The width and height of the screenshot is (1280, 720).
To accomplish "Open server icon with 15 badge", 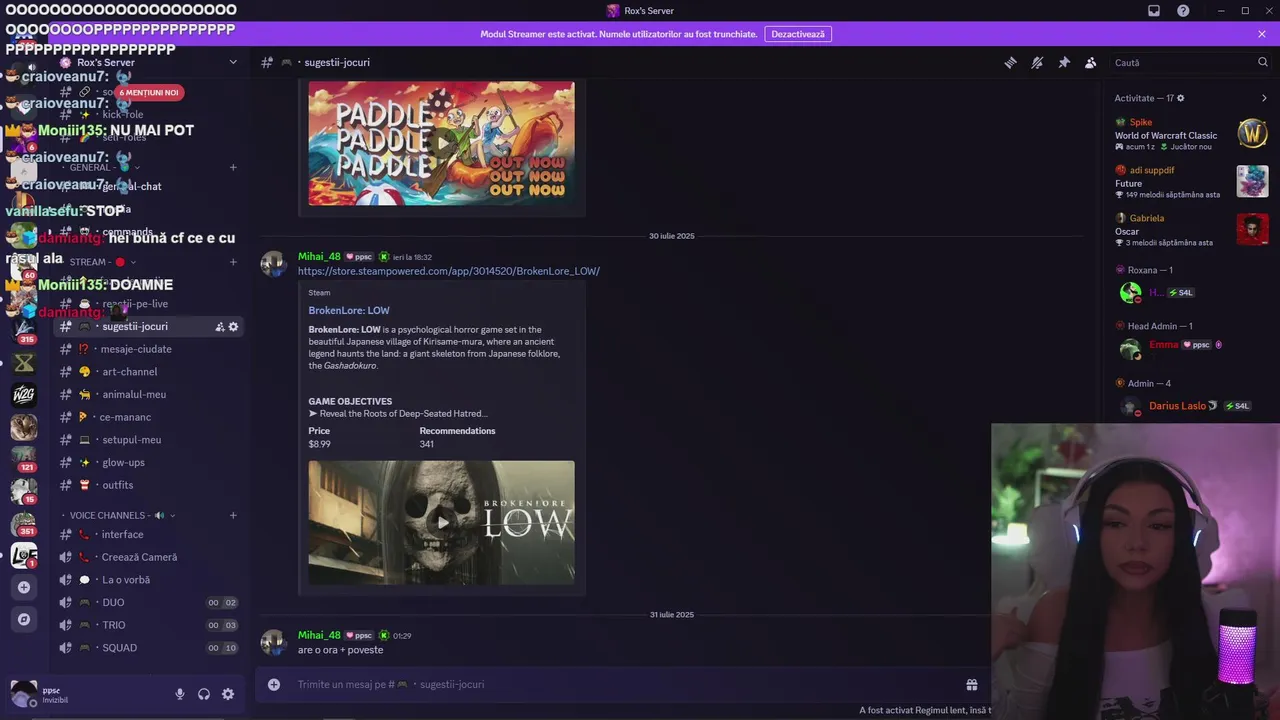I will click(x=24, y=490).
